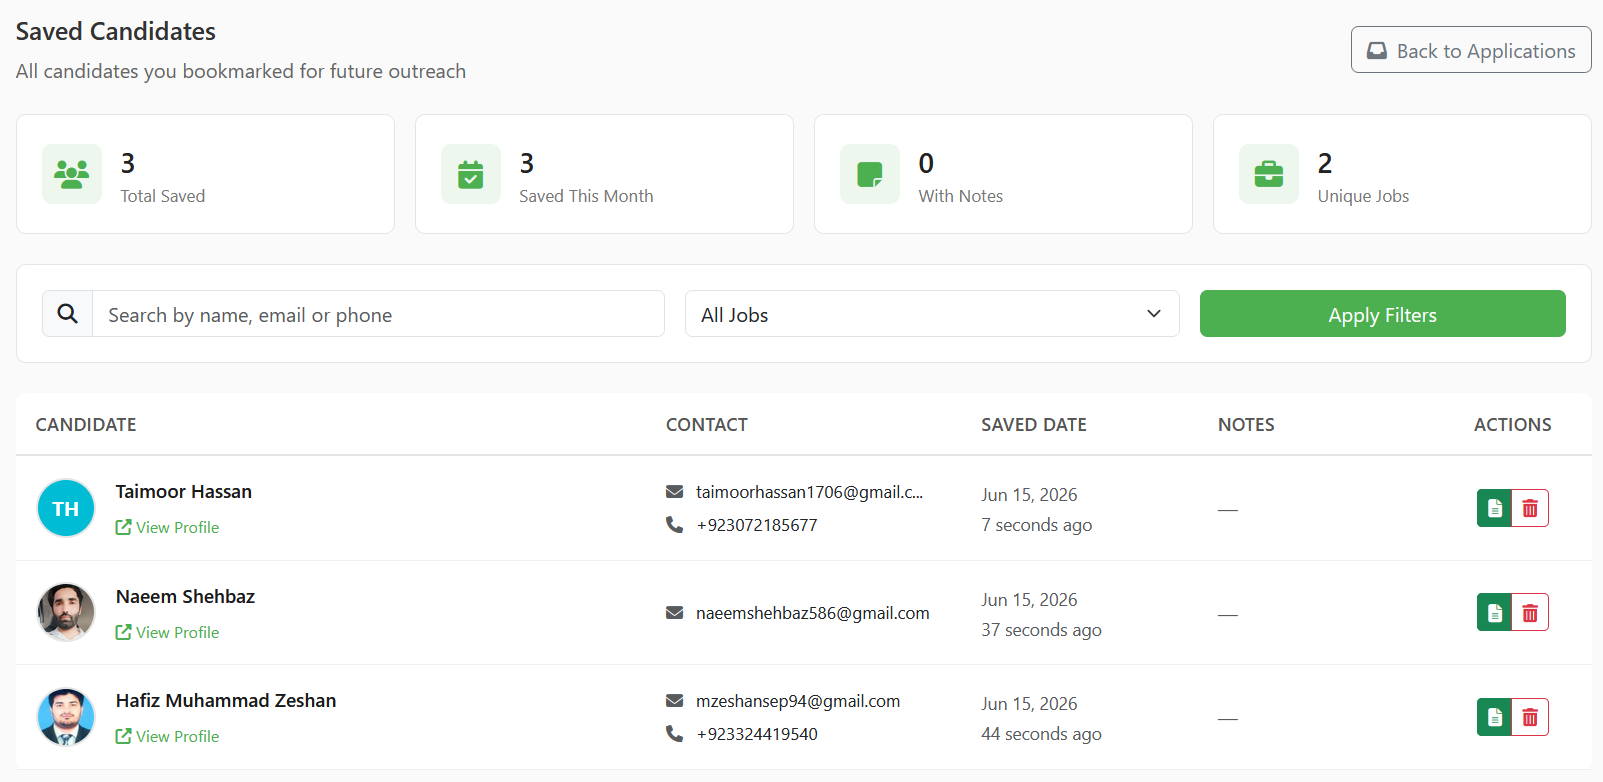
Task: Click the phone icon beside +923324419540
Action: 675,734
